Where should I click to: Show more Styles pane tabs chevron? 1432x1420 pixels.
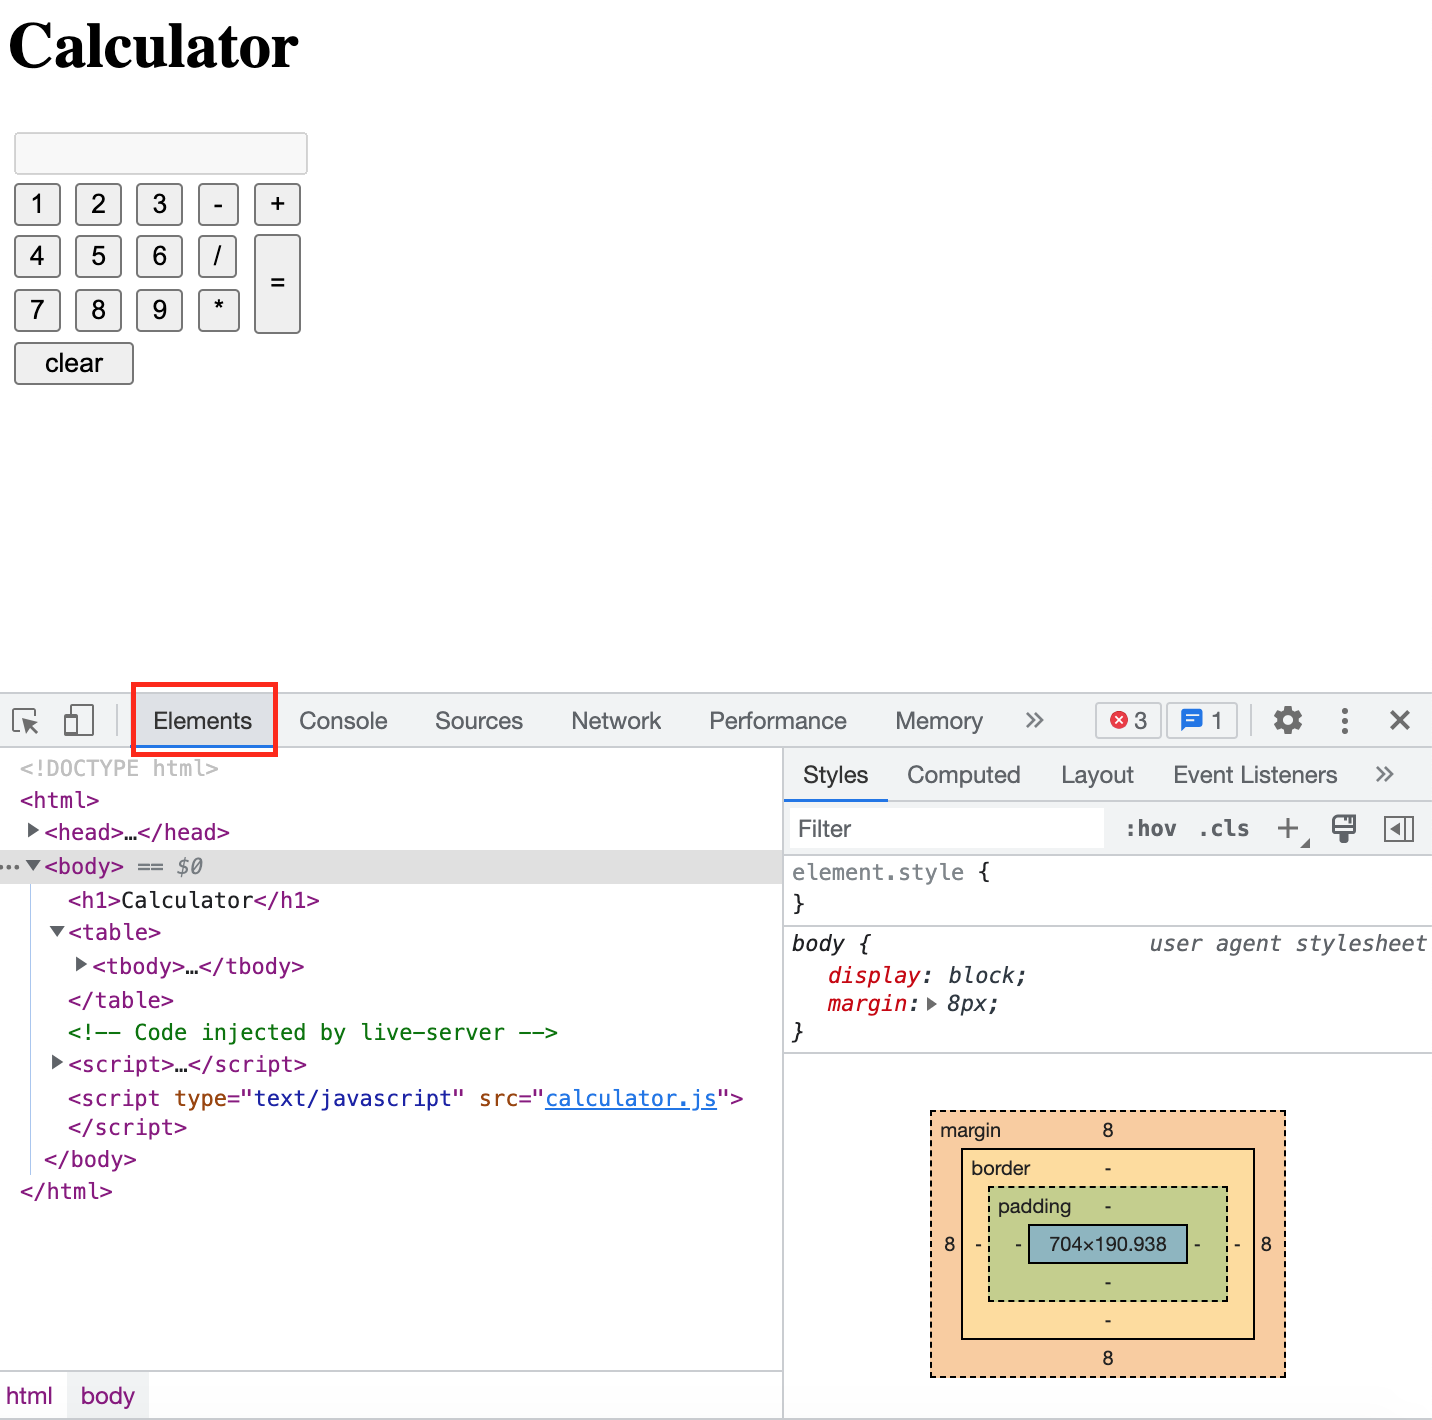tap(1385, 774)
